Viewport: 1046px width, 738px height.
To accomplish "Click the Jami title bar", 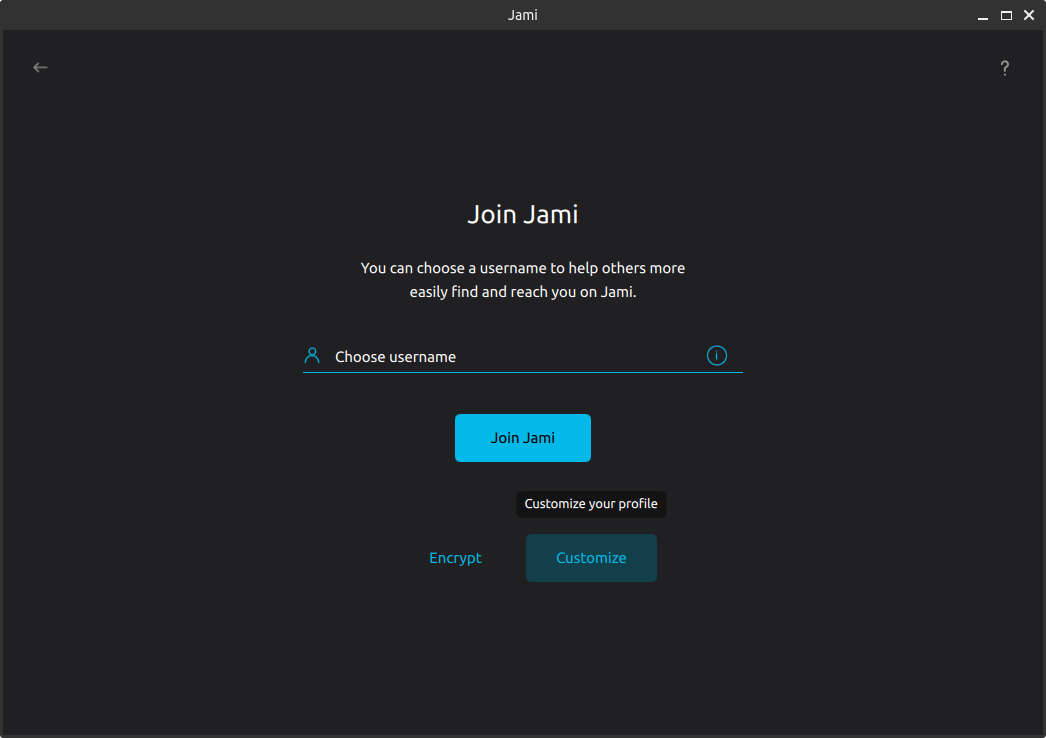I will (523, 15).
